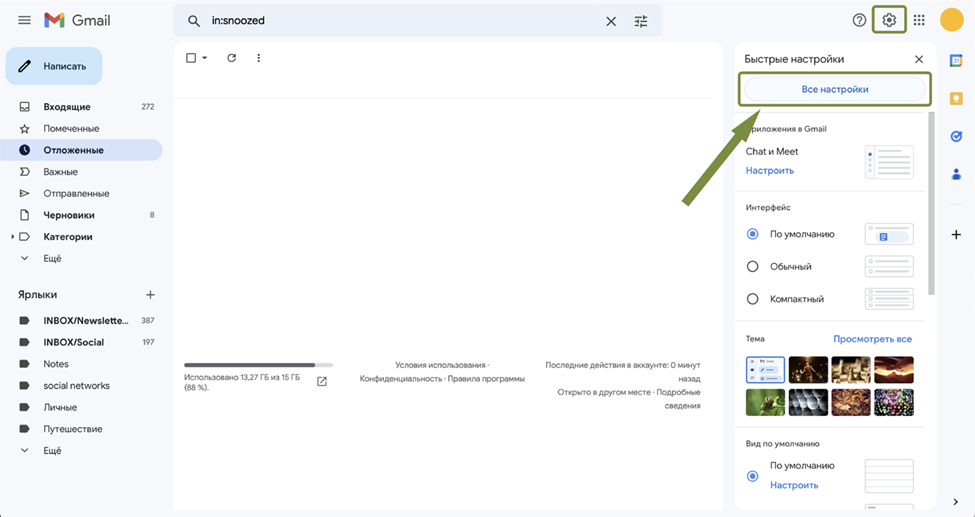Click the Все настройки button
The height and width of the screenshot is (517, 975).
pos(834,90)
